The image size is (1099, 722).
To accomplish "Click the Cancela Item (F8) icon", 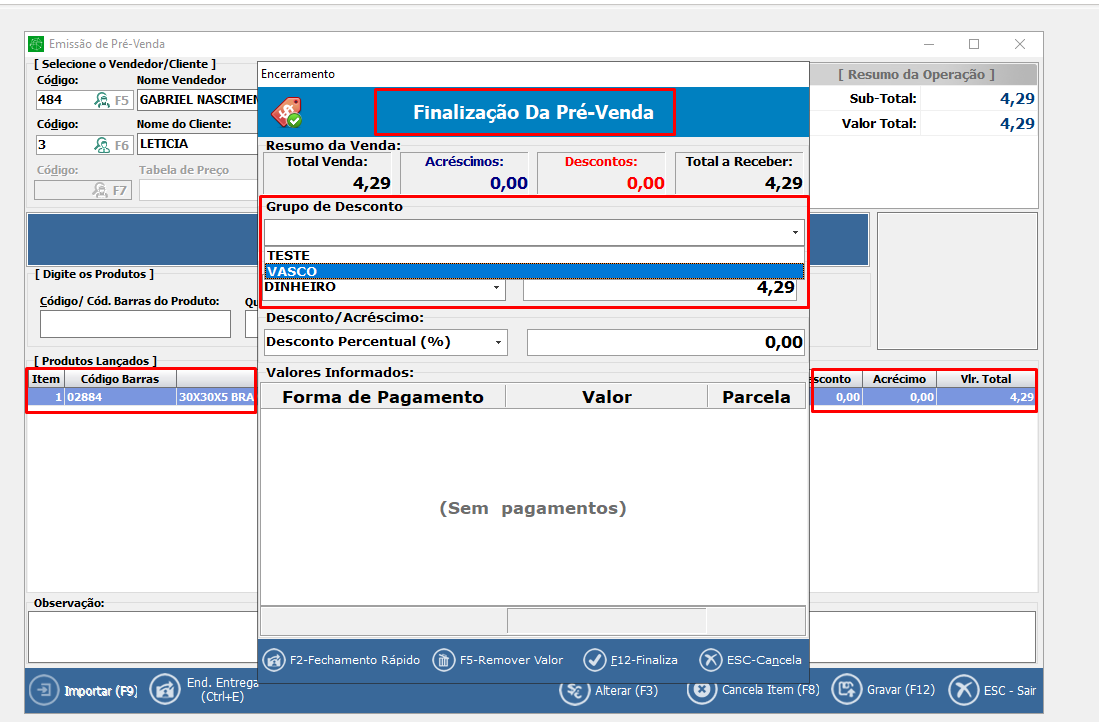I will pos(701,690).
